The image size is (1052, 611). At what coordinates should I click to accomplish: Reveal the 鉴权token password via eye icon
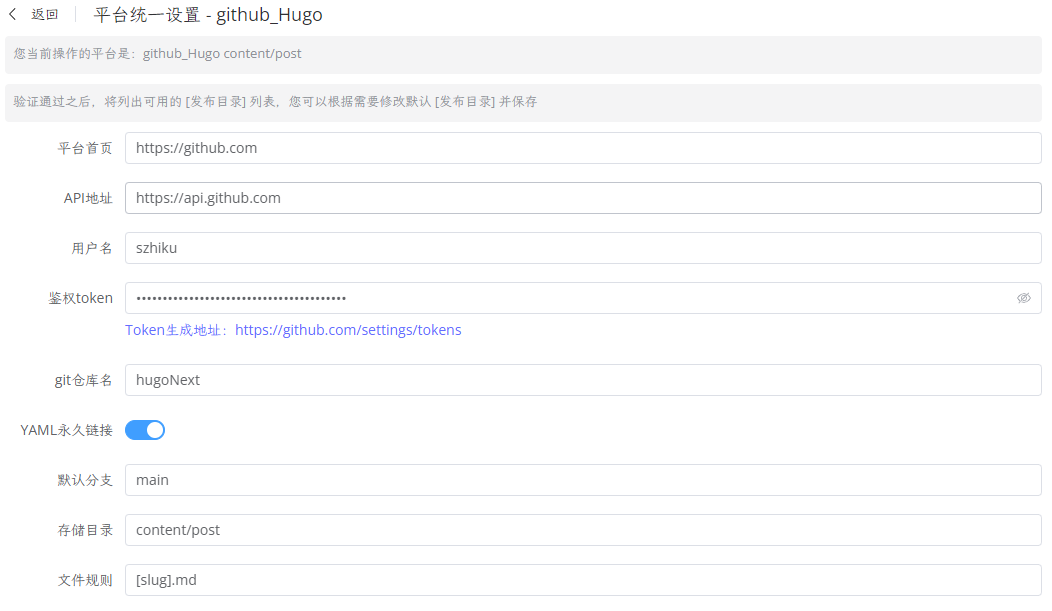(1023, 298)
